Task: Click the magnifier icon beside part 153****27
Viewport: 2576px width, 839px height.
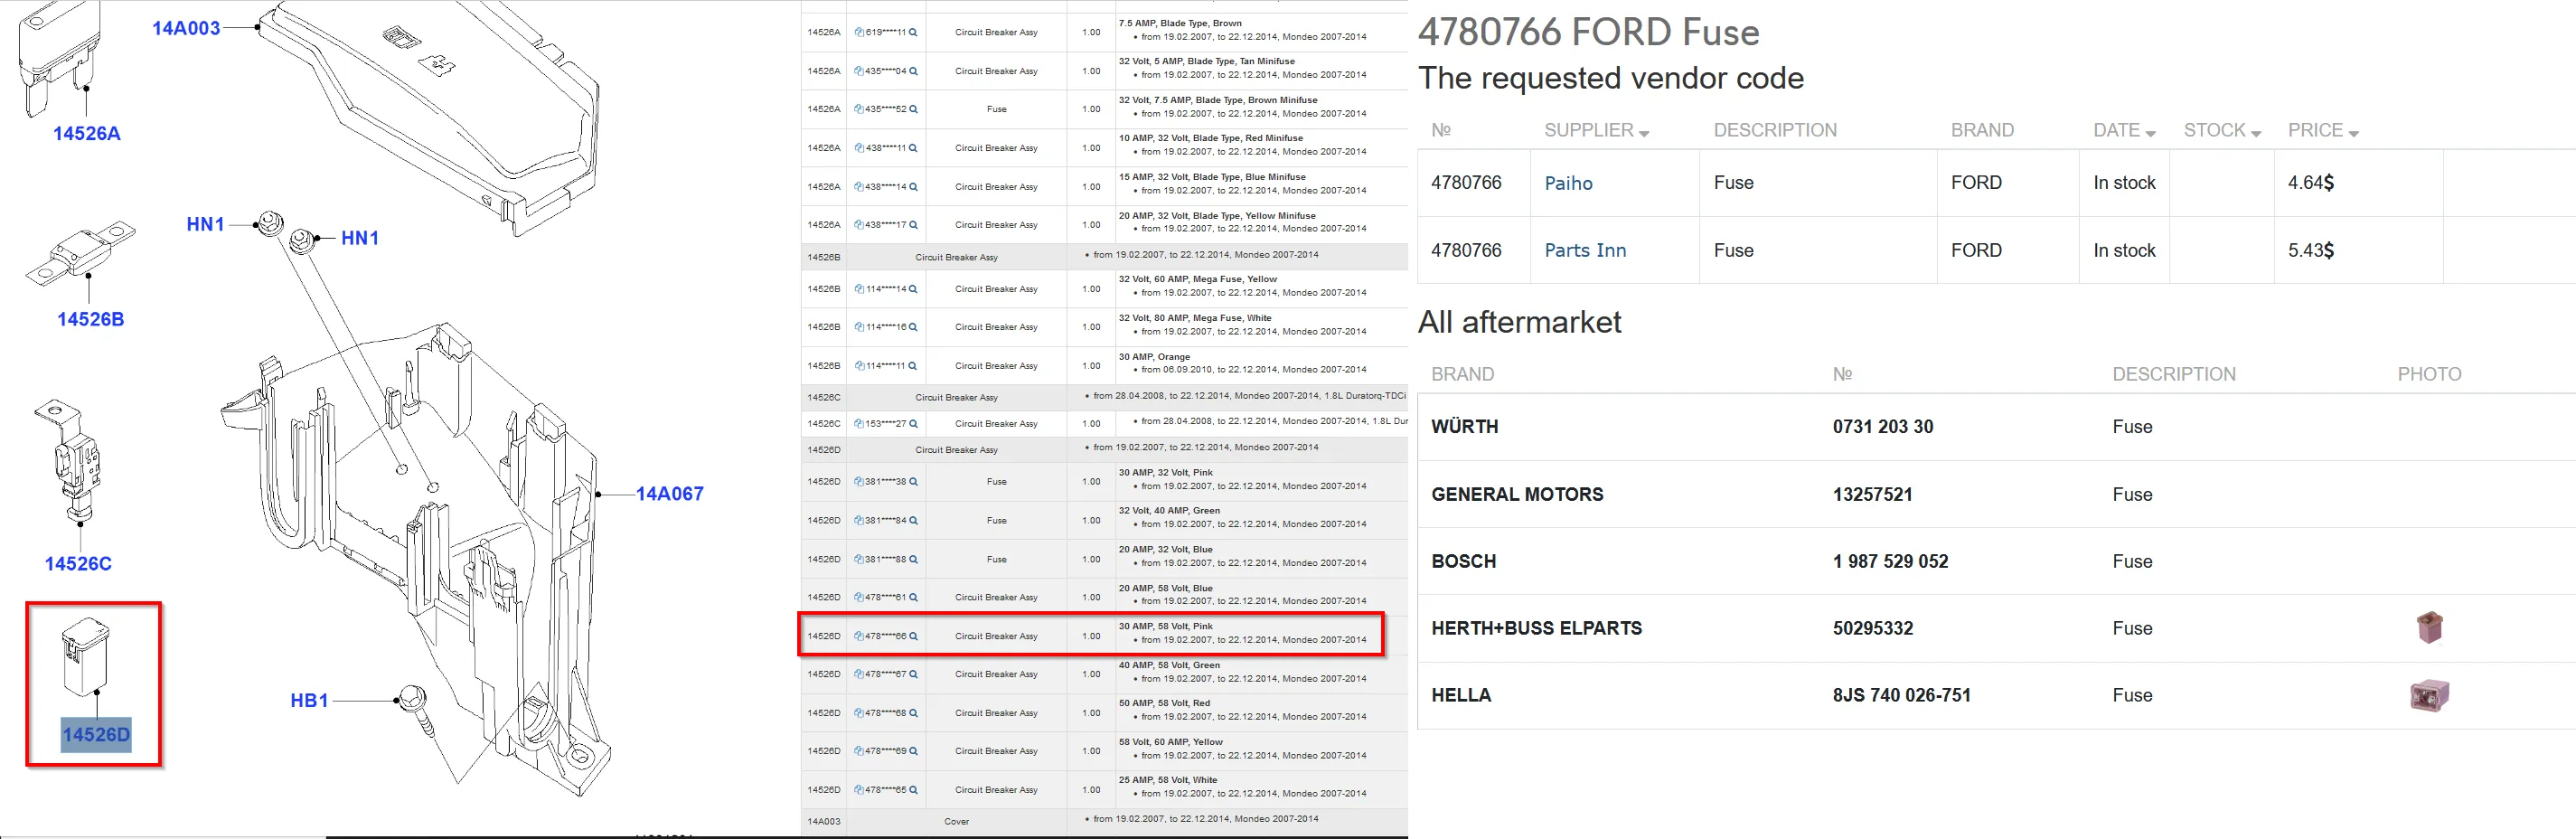Action: click(x=913, y=424)
